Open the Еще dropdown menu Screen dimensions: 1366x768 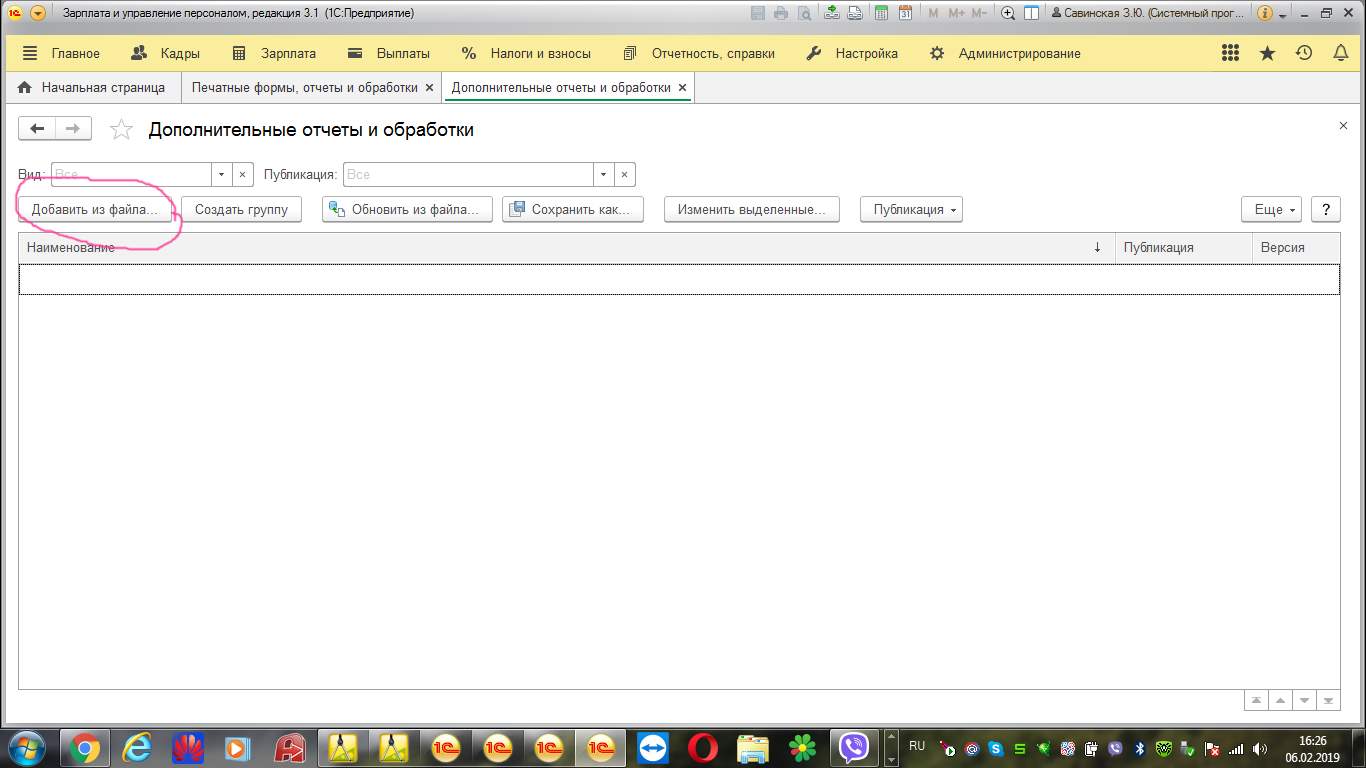pos(1271,209)
